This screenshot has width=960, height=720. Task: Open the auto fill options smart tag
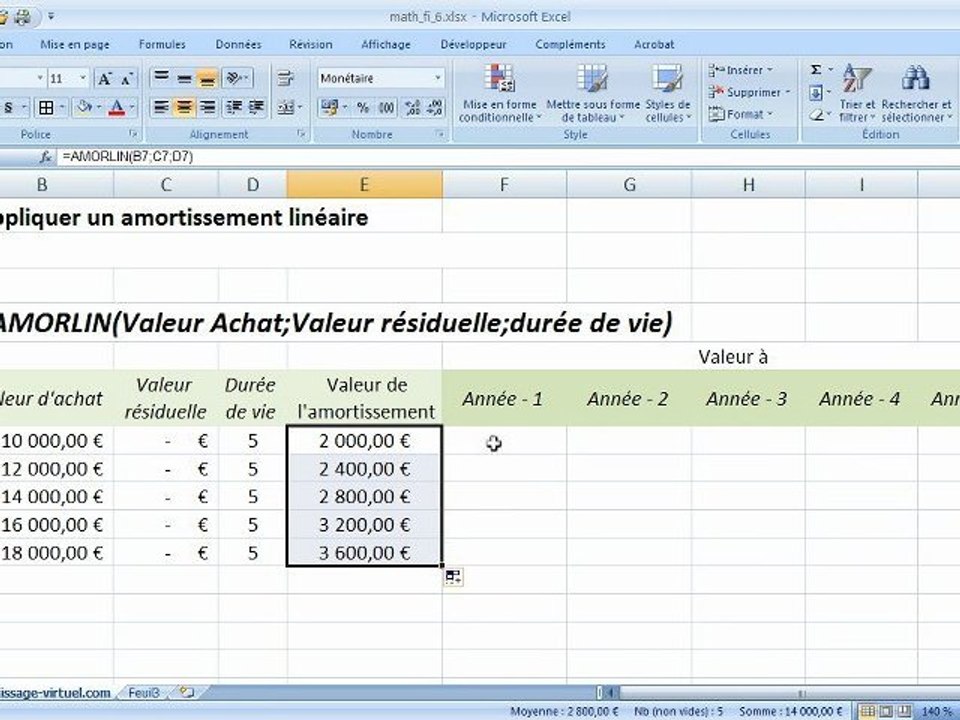tap(453, 577)
